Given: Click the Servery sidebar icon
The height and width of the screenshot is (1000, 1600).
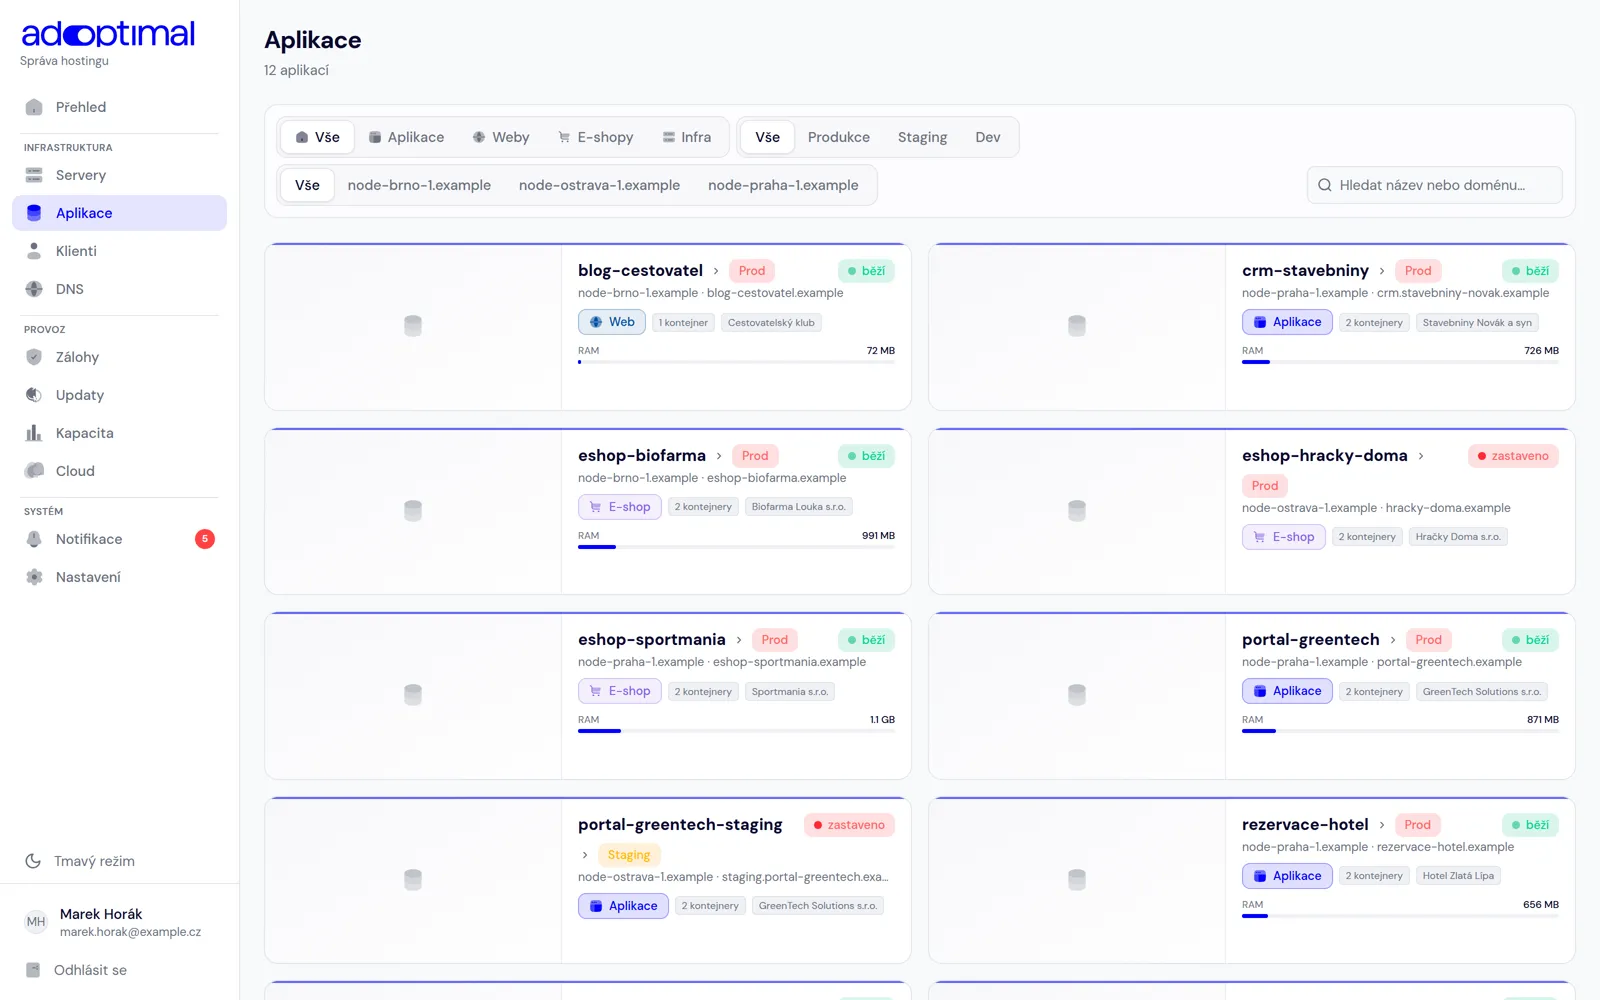Looking at the screenshot, I should tap(34, 175).
